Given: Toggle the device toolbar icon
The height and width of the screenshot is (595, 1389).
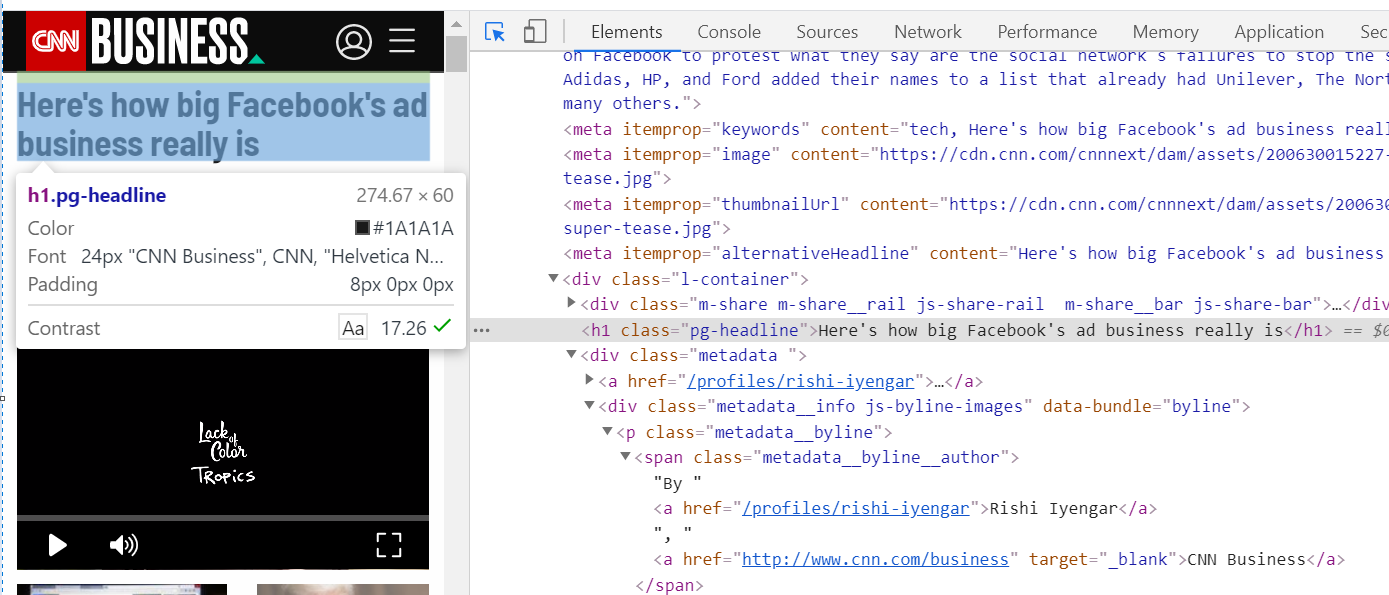Looking at the screenshot, I should tap(535, 32).
